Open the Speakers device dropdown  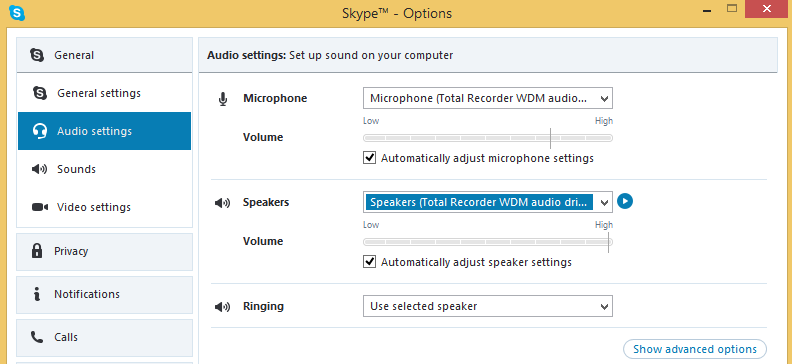(488, 202)
